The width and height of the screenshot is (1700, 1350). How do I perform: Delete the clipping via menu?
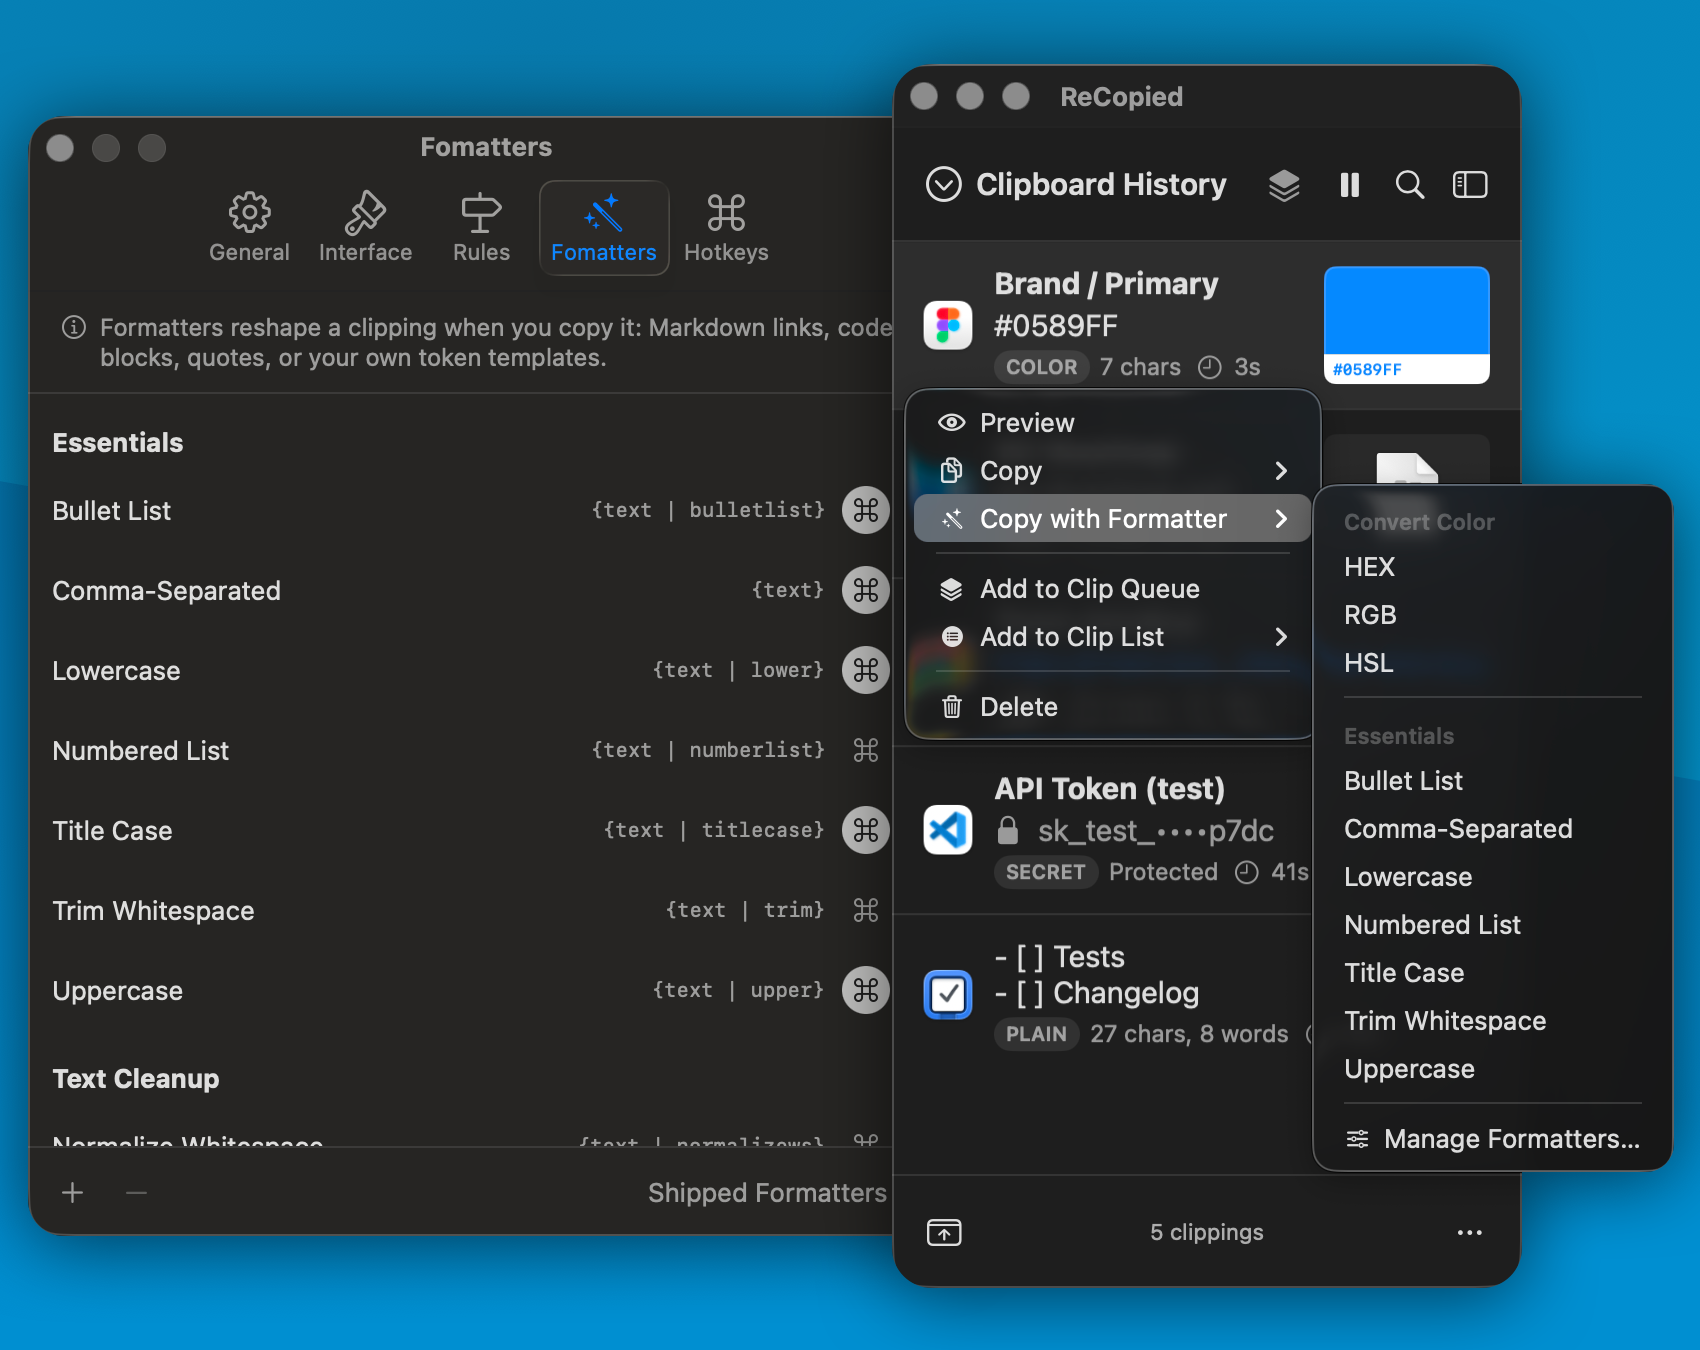point(1112,707)
